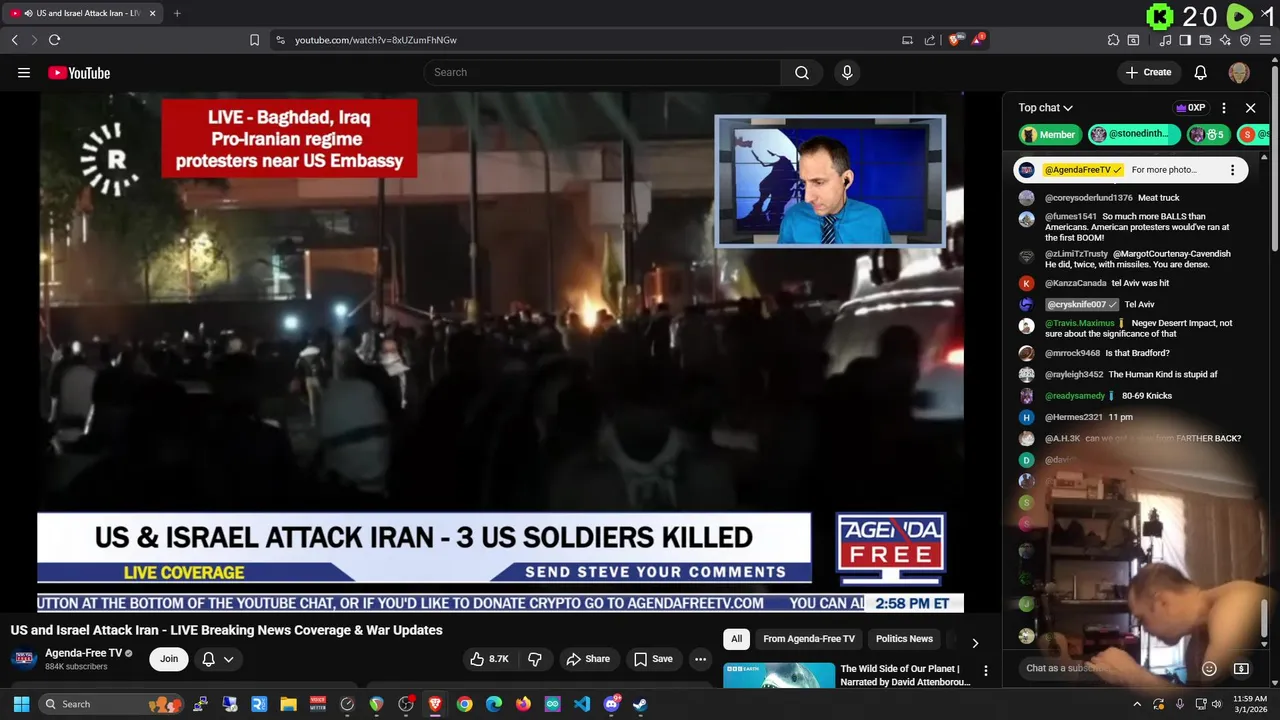Open browser extensions puzzle icon

pos(1113,40)
